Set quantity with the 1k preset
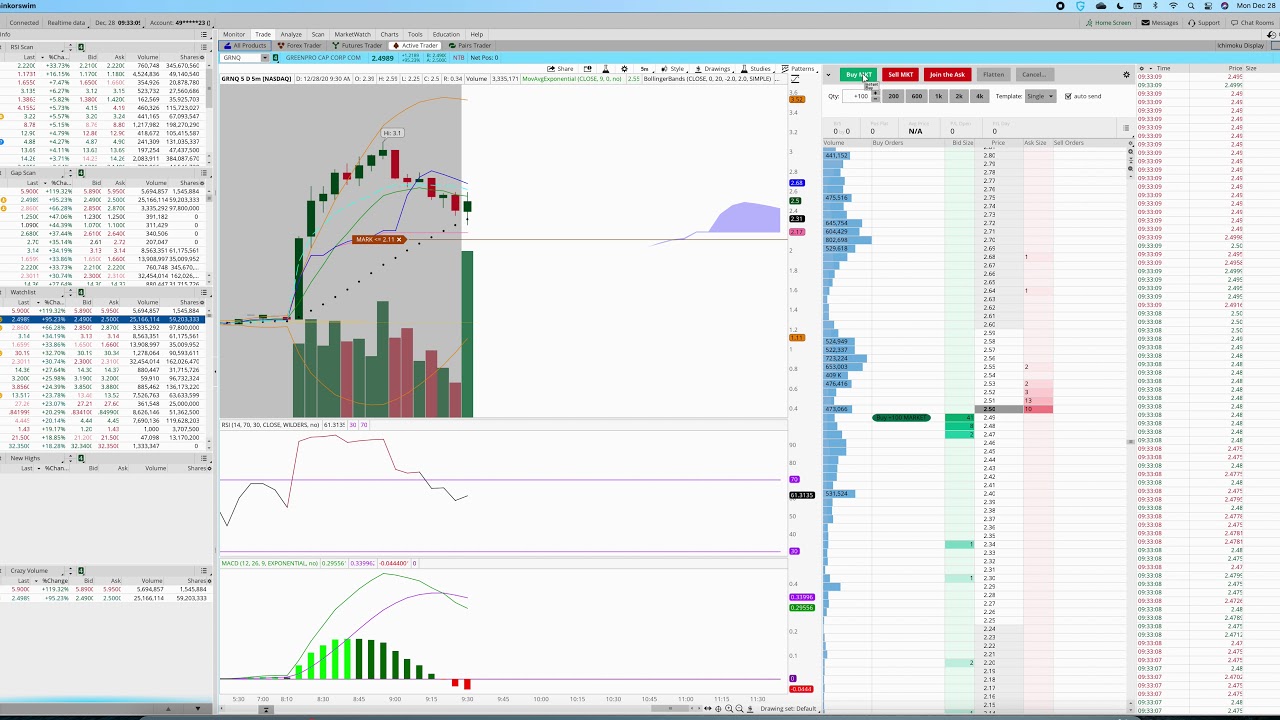 [938, 96]
